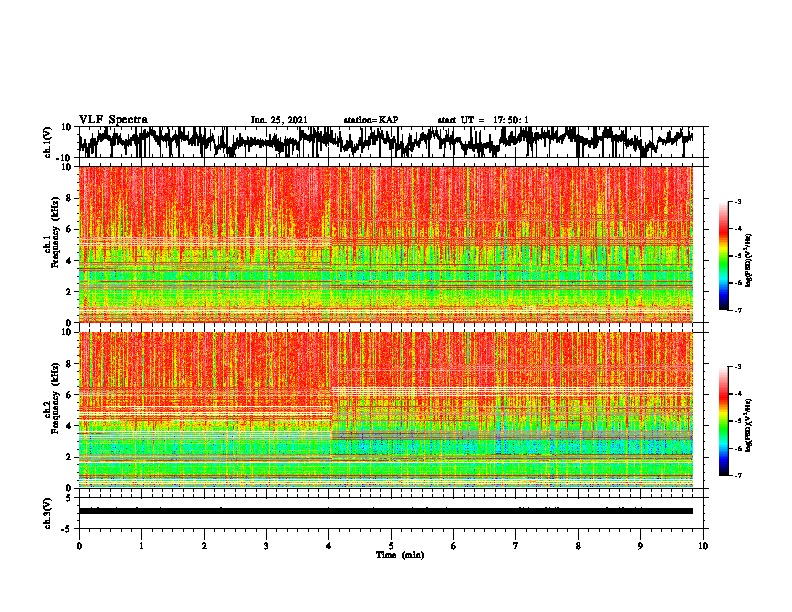
Task: Click the '6' frequency tick of ch.1 spectrogram
Action: 69,229
